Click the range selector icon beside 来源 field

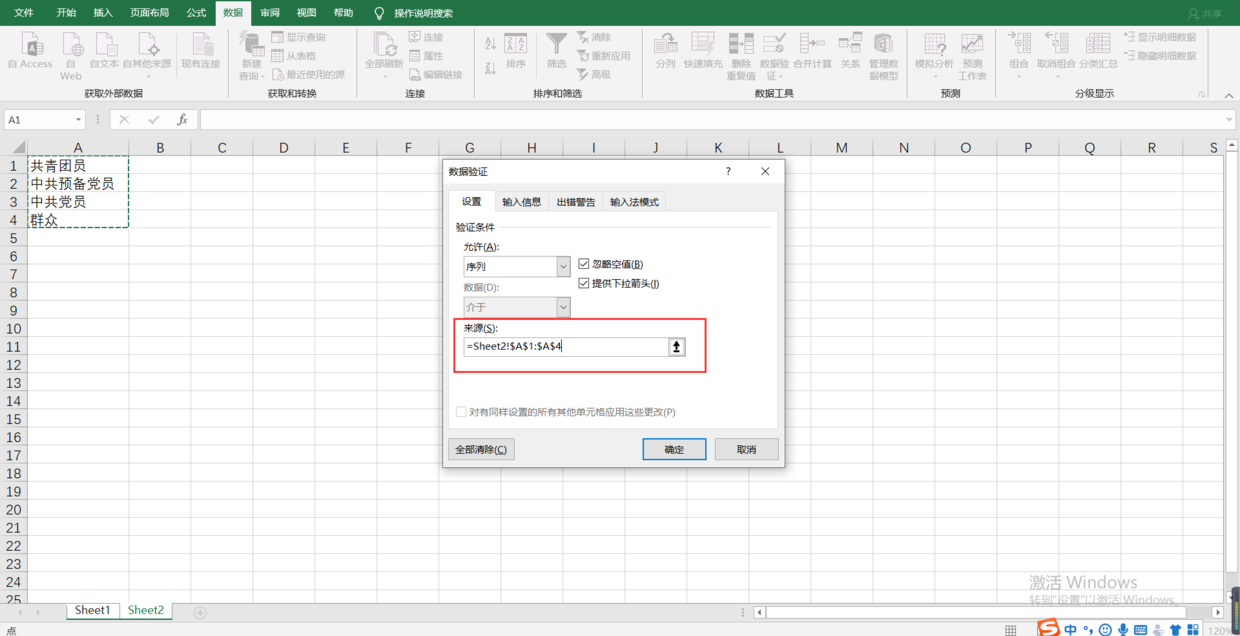click(x=677, y=347)
